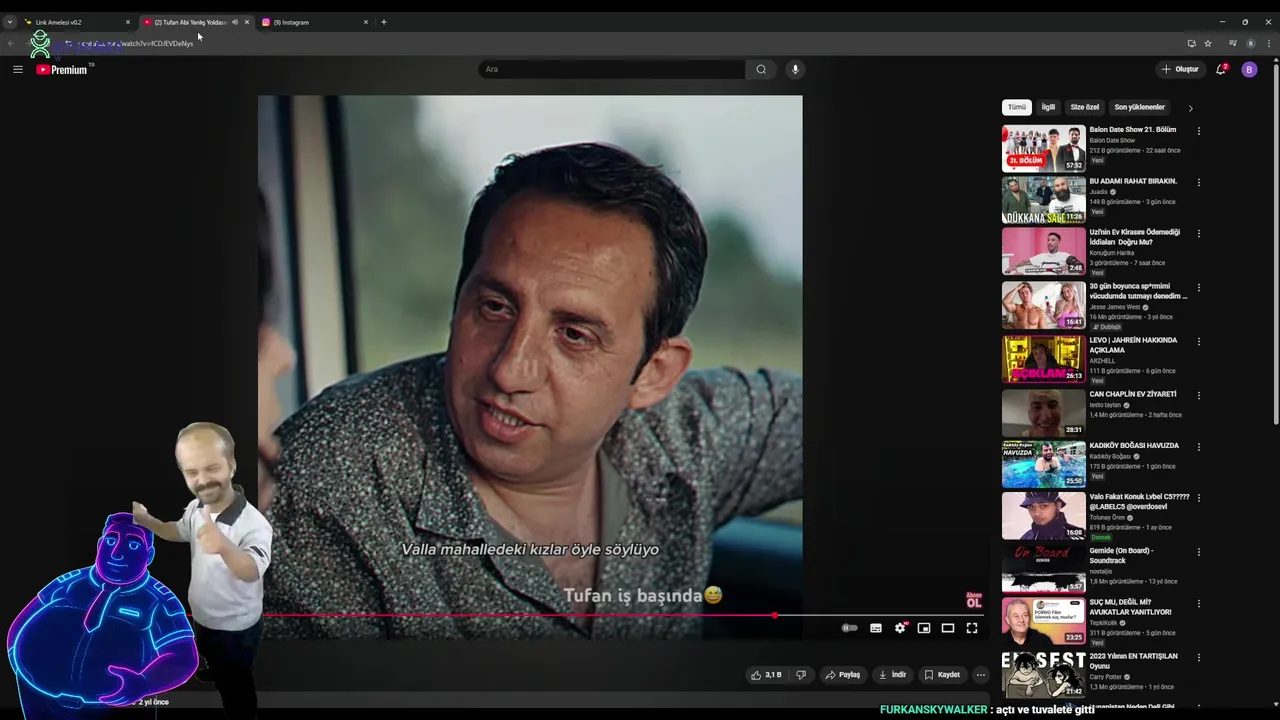Open the notifications bell
The width and height of the screenshot is (1280, 720).
(x=1221, y=69)
